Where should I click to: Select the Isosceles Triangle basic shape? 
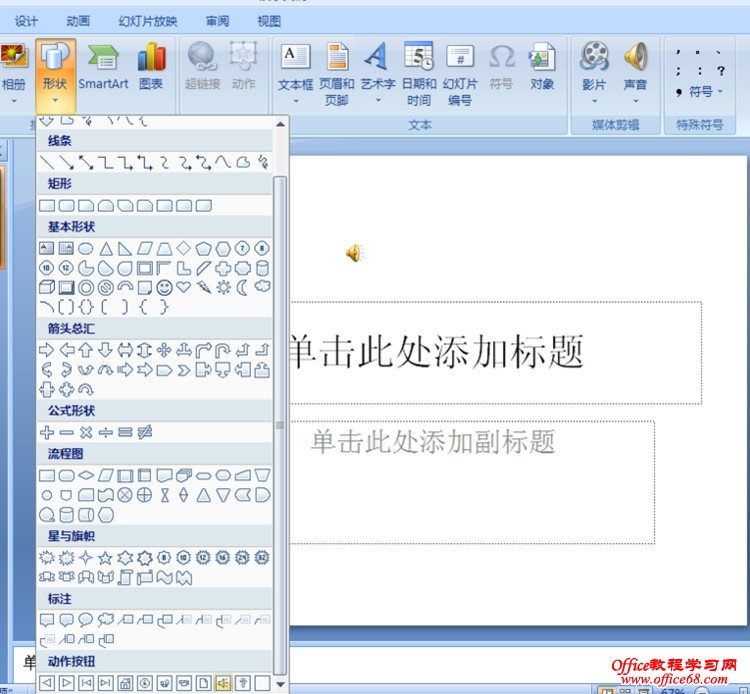tap(106, 249)
